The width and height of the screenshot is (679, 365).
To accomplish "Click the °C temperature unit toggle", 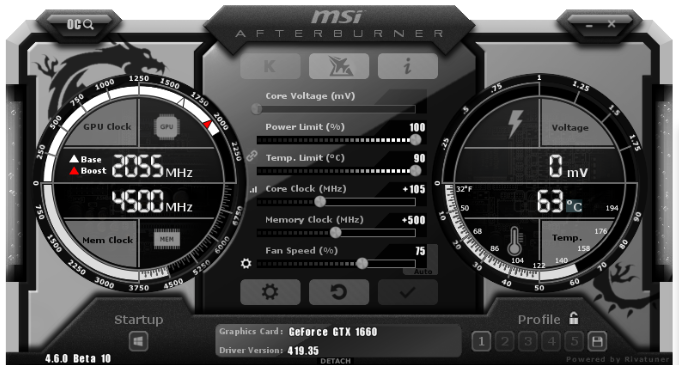I will tap(574, 206).
